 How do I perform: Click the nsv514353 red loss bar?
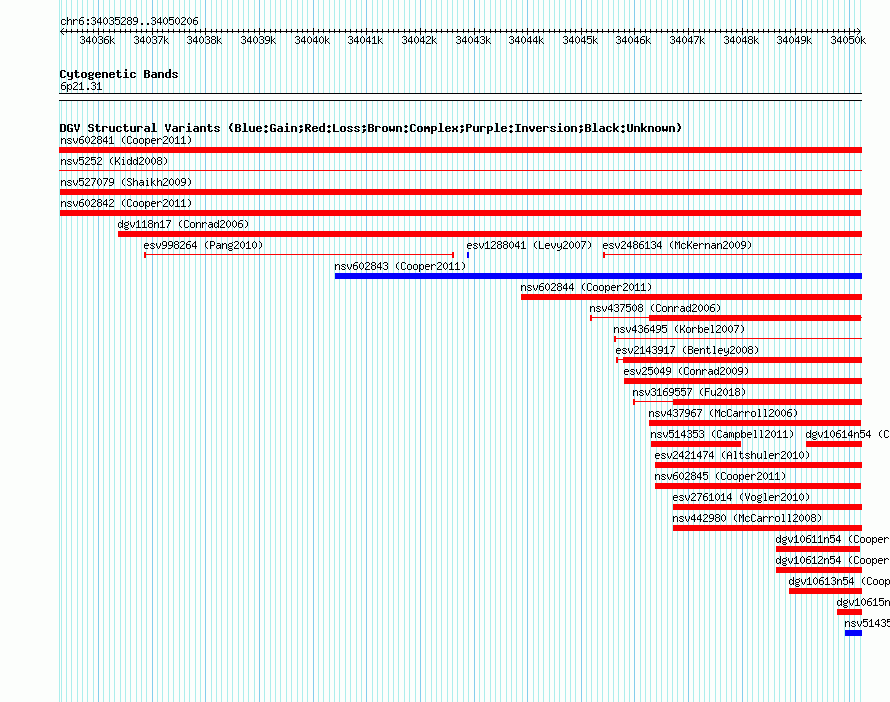696,444
